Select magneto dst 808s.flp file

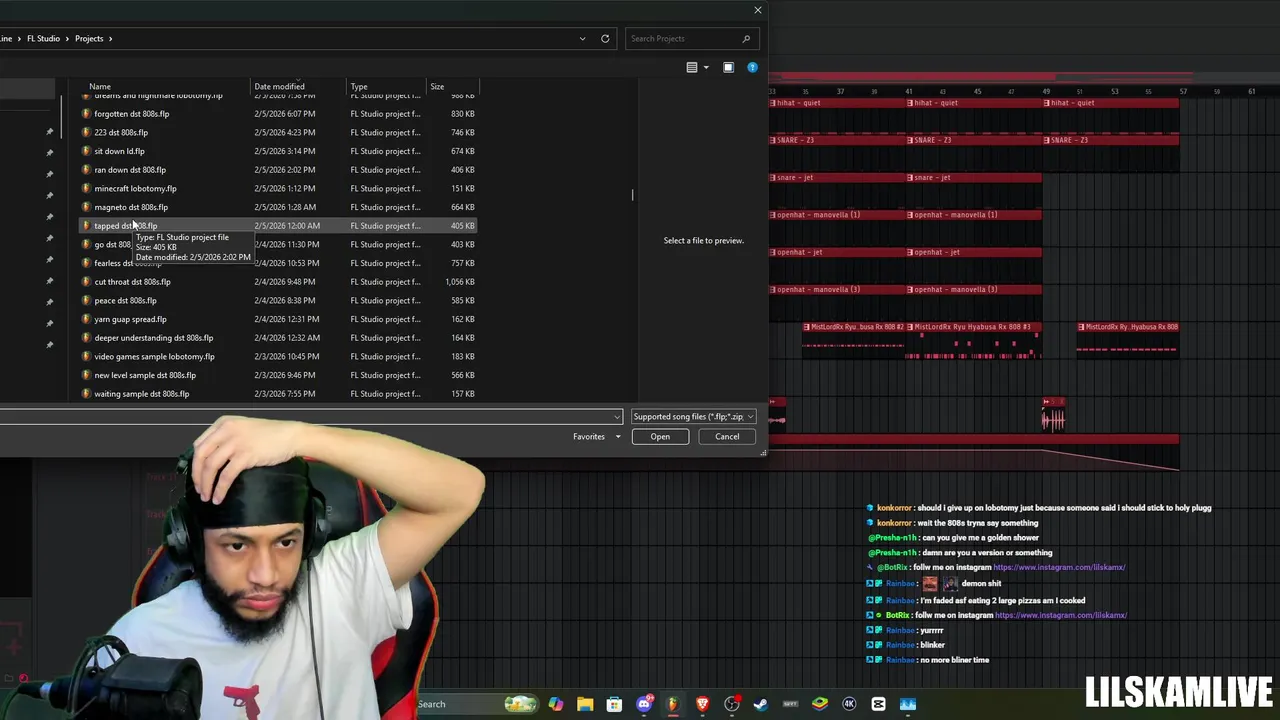pyautogui.click(x=277, y=207)
